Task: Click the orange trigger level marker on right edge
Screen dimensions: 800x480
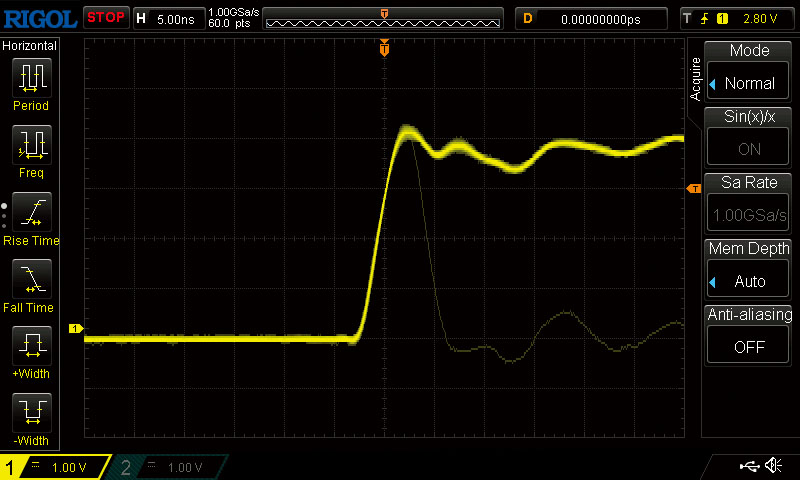Action: (692, 189)
